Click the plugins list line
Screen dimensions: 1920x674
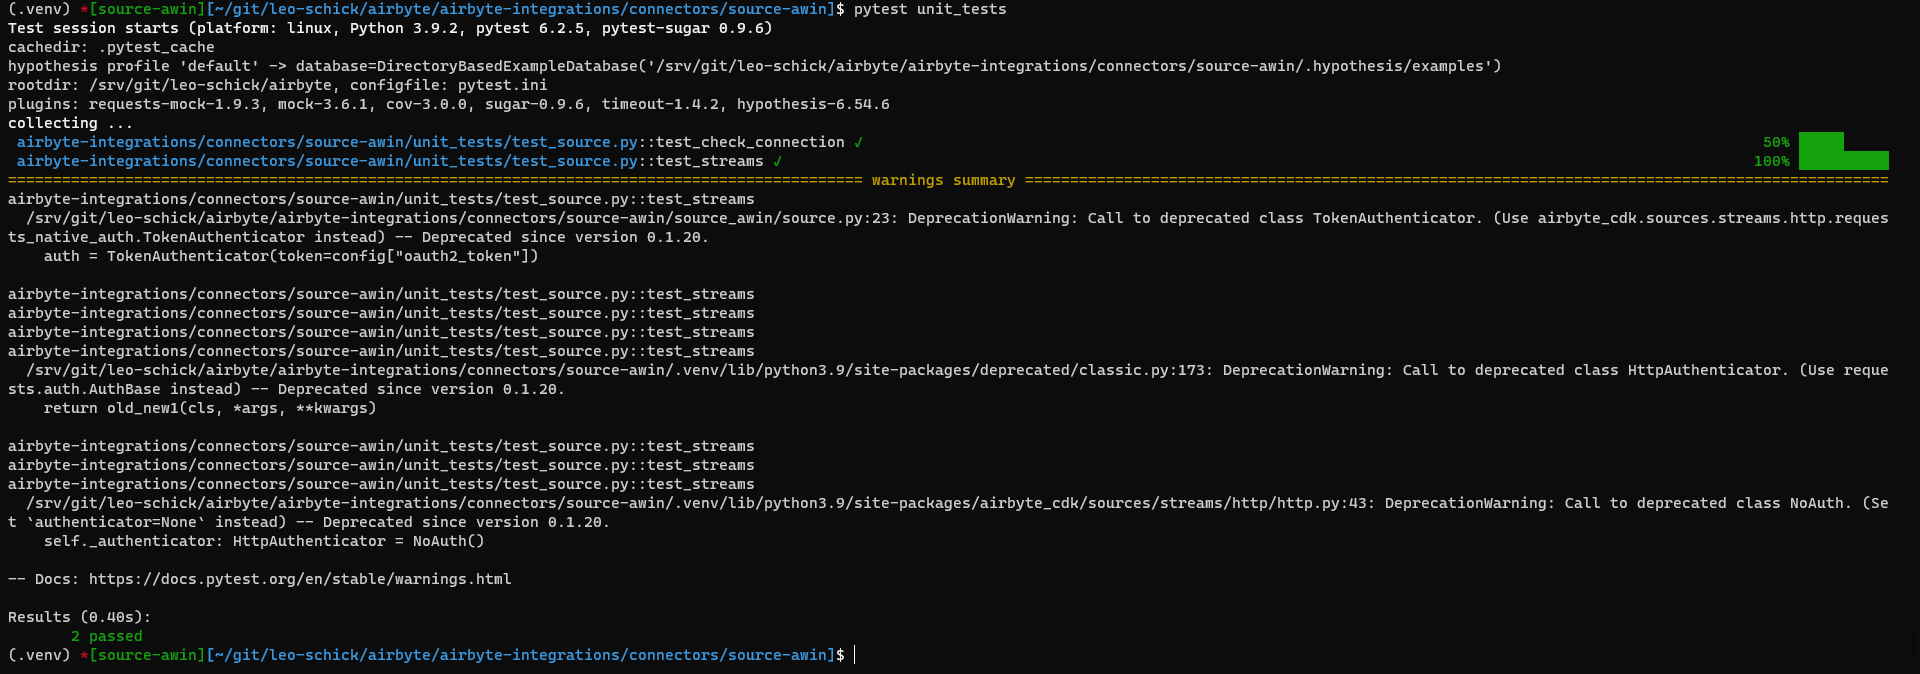449,104
